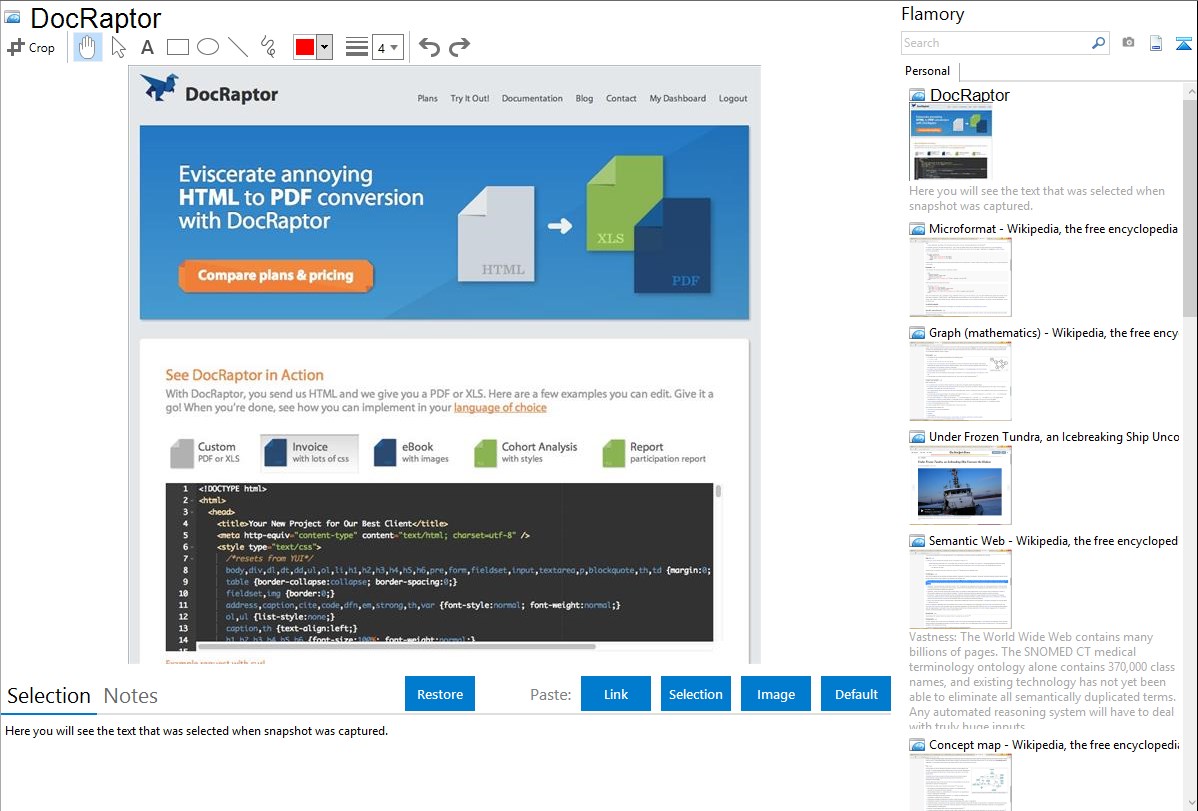
Task: Open the line thickness dropdown showing 4
Action: click(x=388, y=47)
